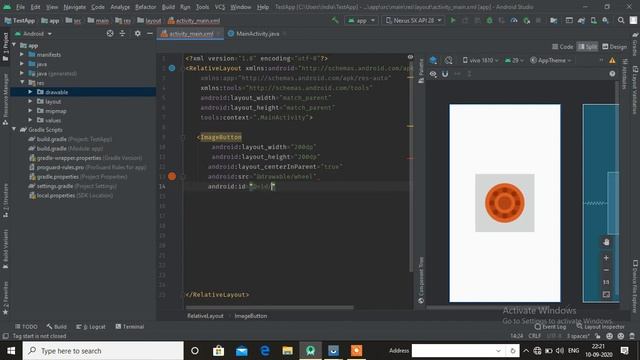Expand the manifests folder
This screenshot has width=640, height=360.
[x=22, y=54]
